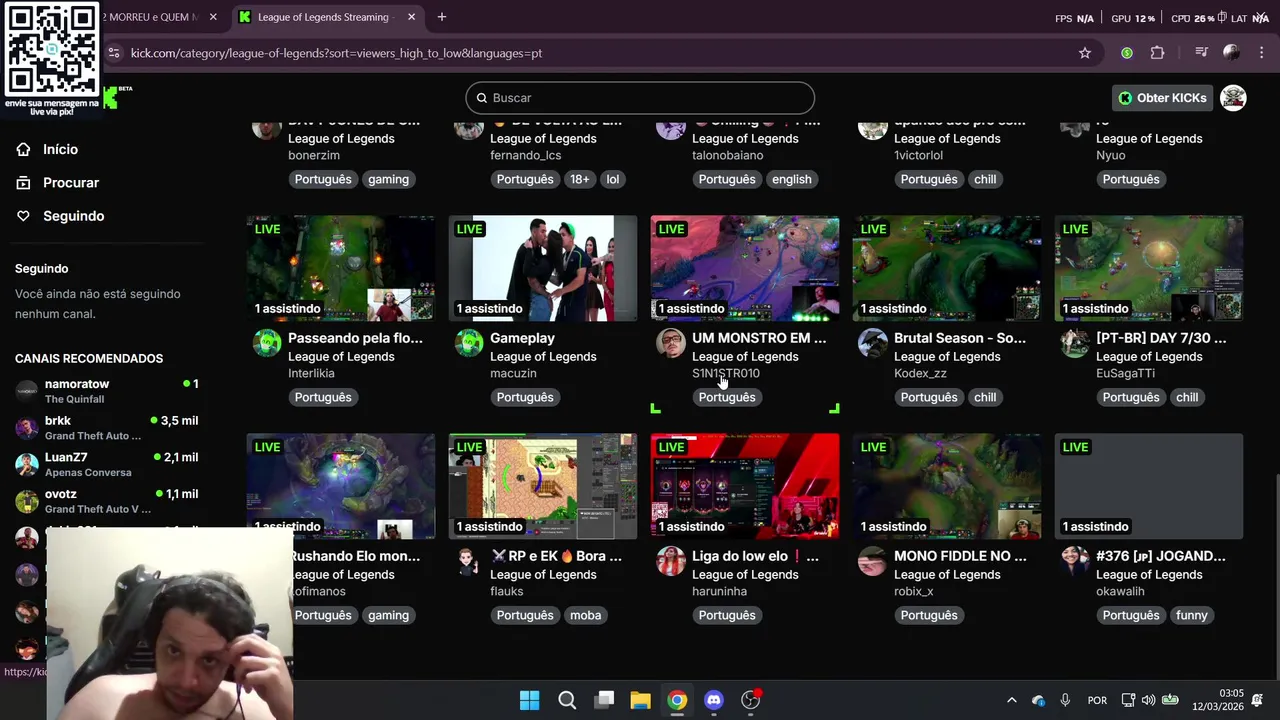Open the Kick user profile avatar
1280x720 pixels.
click(x=1233, y=97)
